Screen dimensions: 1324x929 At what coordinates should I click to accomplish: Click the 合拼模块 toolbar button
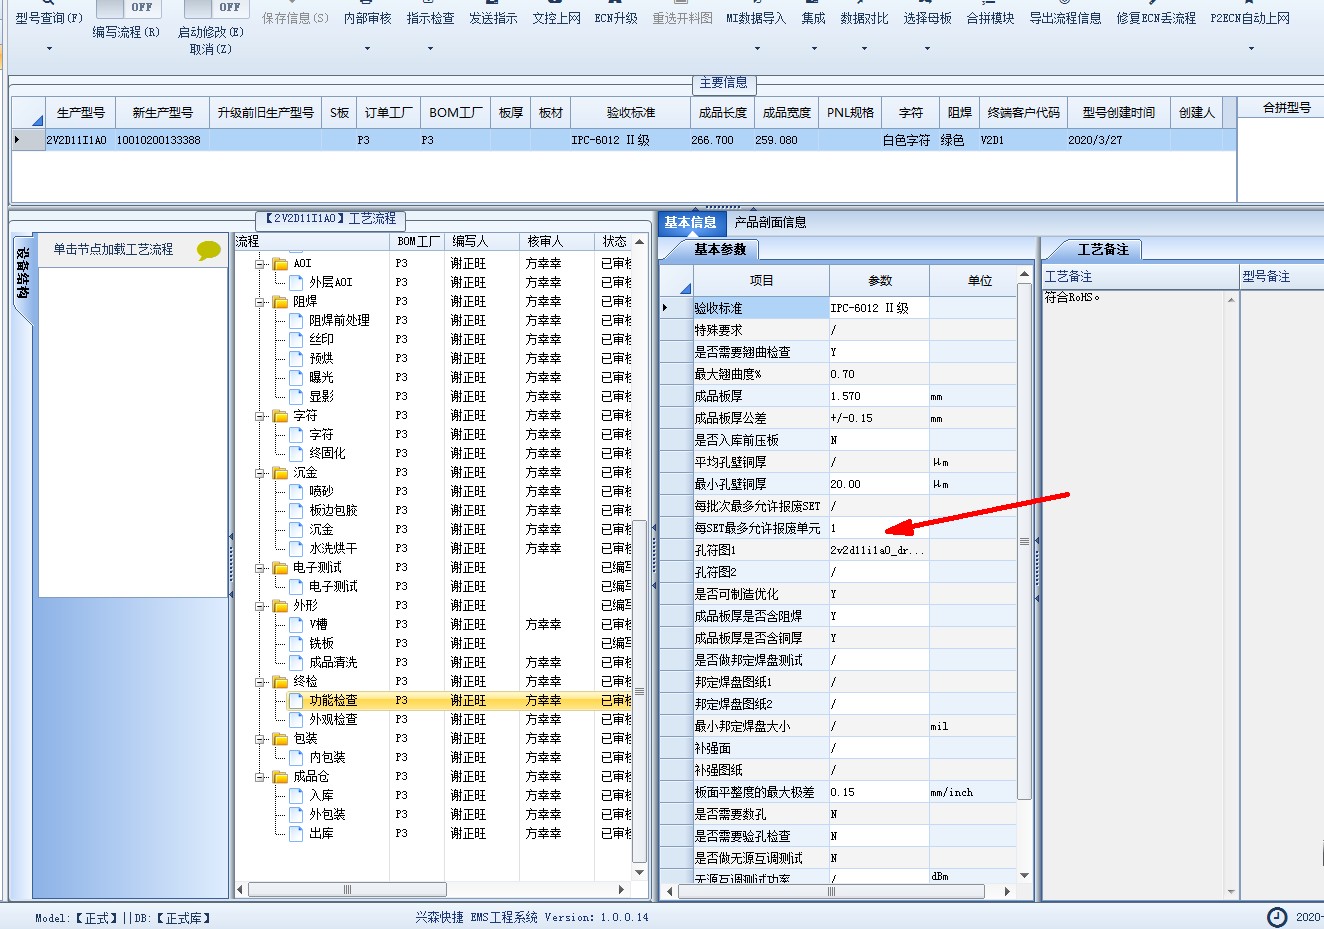point(990,18)
